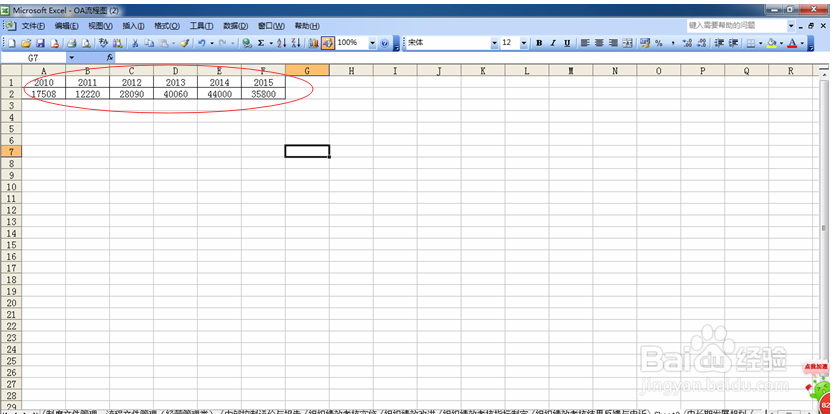Open the 文件(F) menu

click(x=33, y=26)
